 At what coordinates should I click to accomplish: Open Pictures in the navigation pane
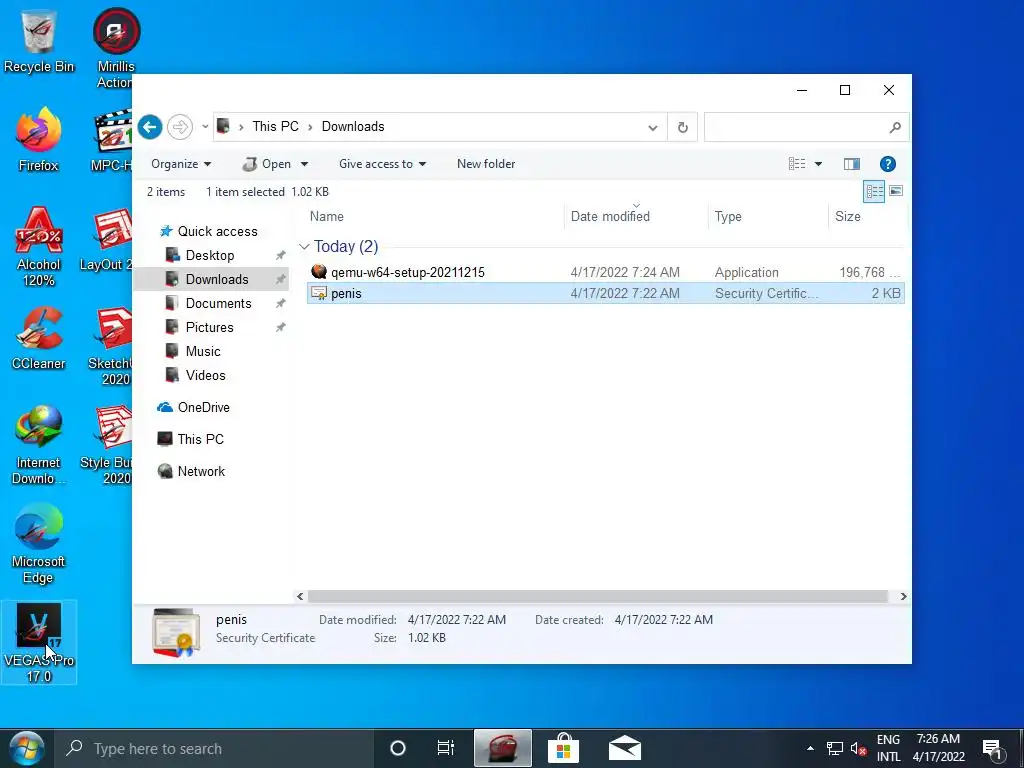tap(209, 327)
